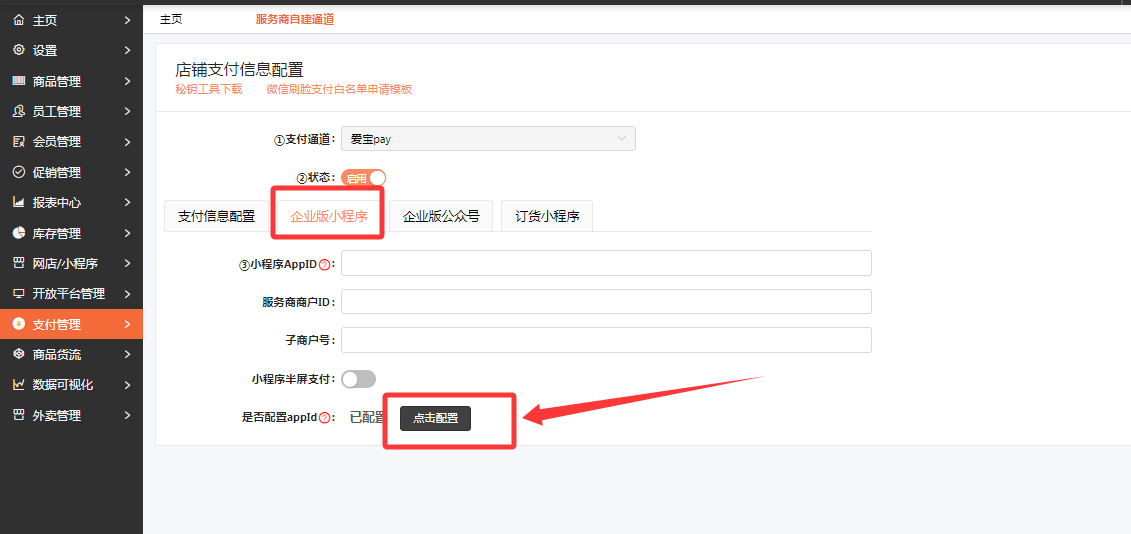Image resolution: width=1131 pixels, height=534 pixels.
Task: Click the help icon beside 小程序AppID label
Action: [x=324, y=265]
